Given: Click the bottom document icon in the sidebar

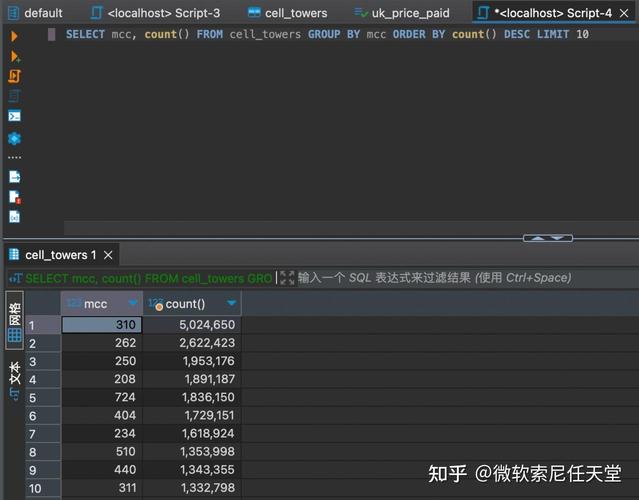Looking at the screenshot, I should click(15, 216).
